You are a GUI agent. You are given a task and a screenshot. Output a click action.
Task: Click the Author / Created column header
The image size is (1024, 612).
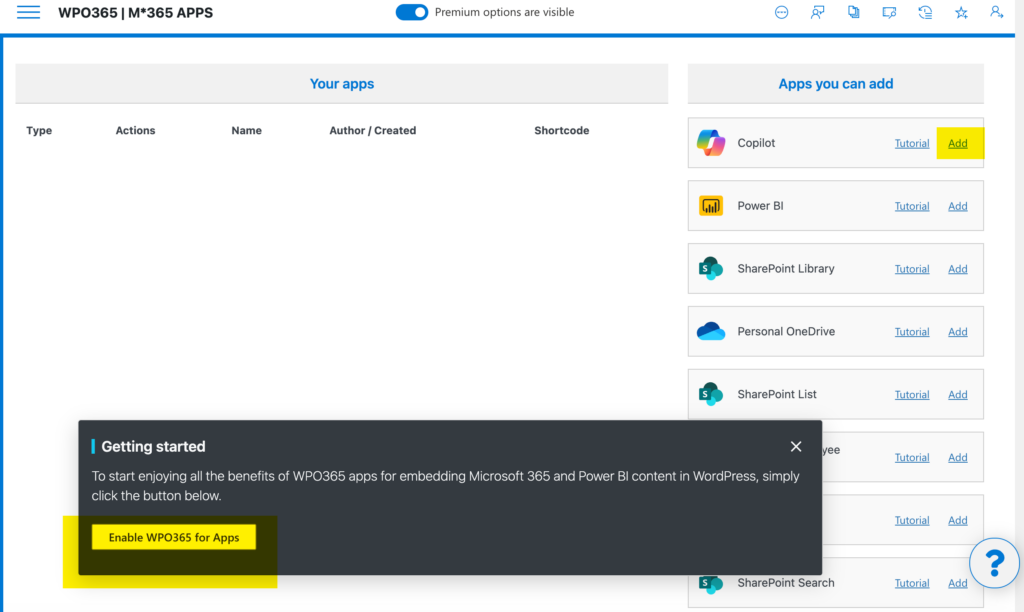372,130
